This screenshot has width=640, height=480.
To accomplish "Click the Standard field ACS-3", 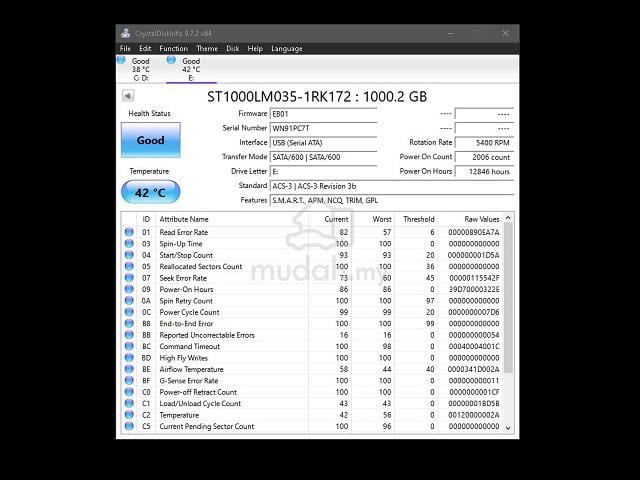I will [x=392, y=186].
